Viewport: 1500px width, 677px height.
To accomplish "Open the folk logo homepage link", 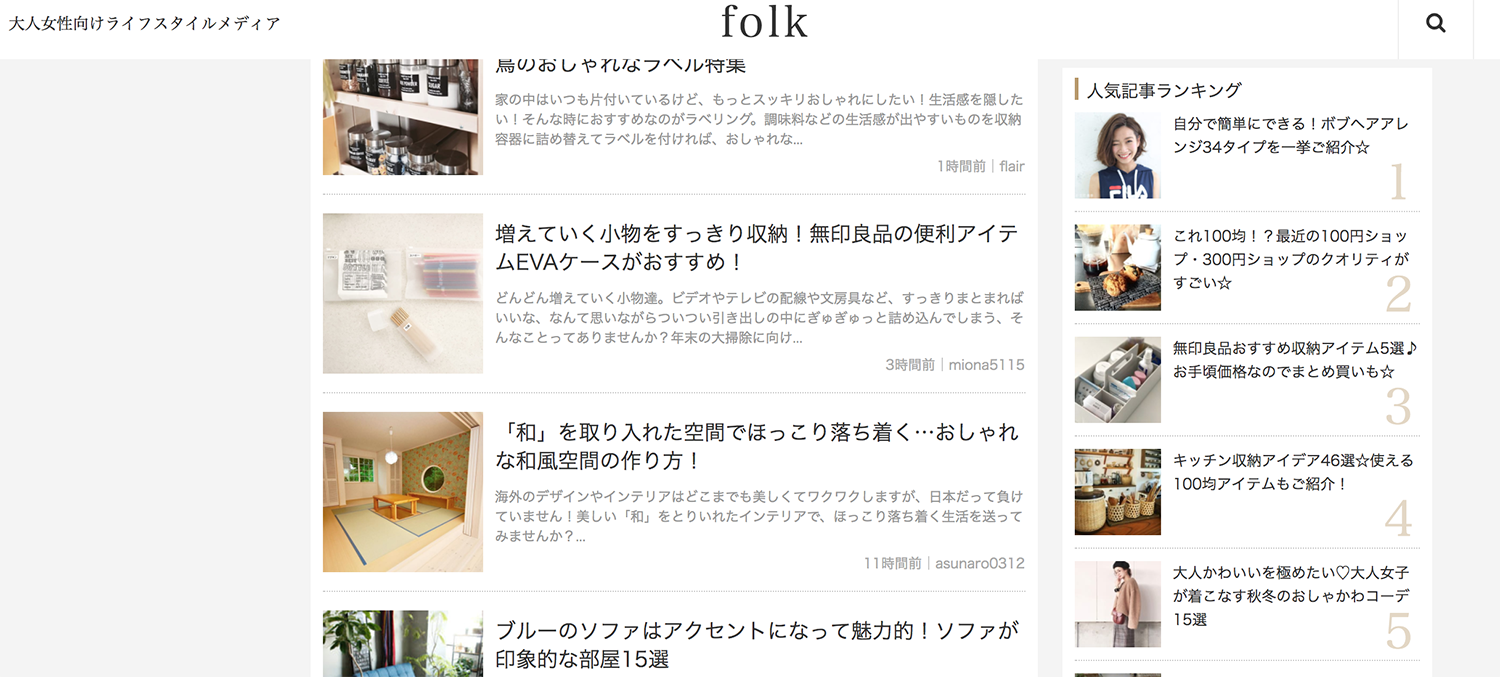I will coord(764,22).
